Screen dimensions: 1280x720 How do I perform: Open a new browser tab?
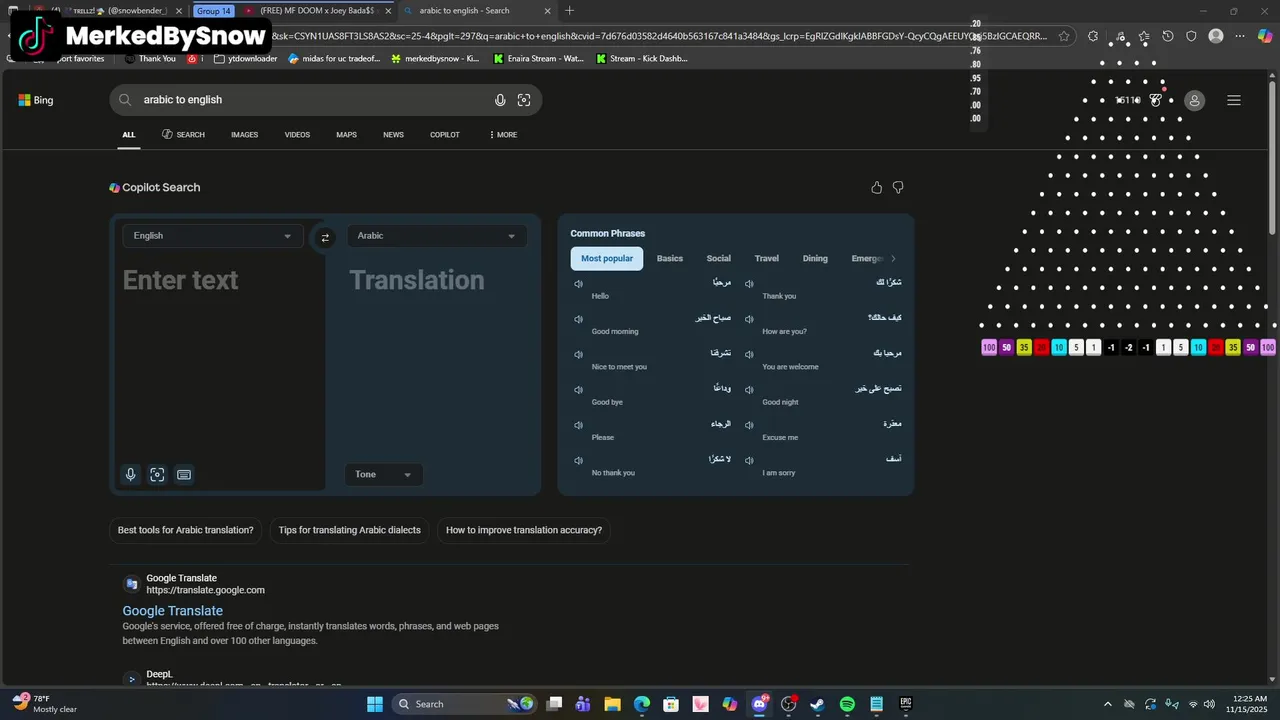[570, 11]
